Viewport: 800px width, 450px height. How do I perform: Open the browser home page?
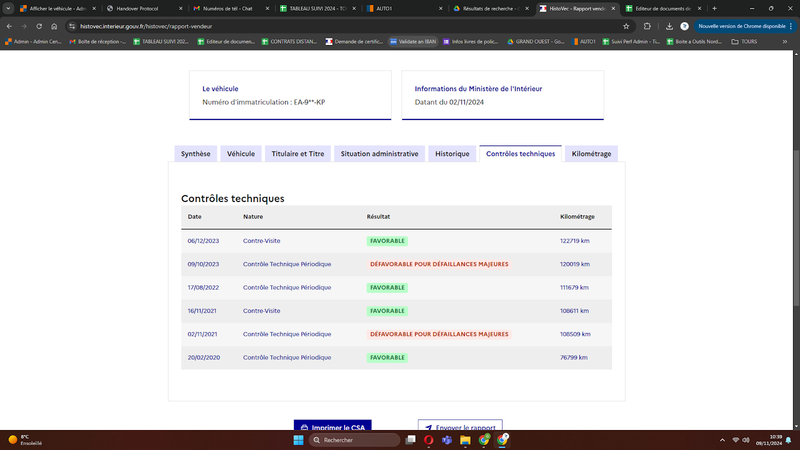(54, 26)
